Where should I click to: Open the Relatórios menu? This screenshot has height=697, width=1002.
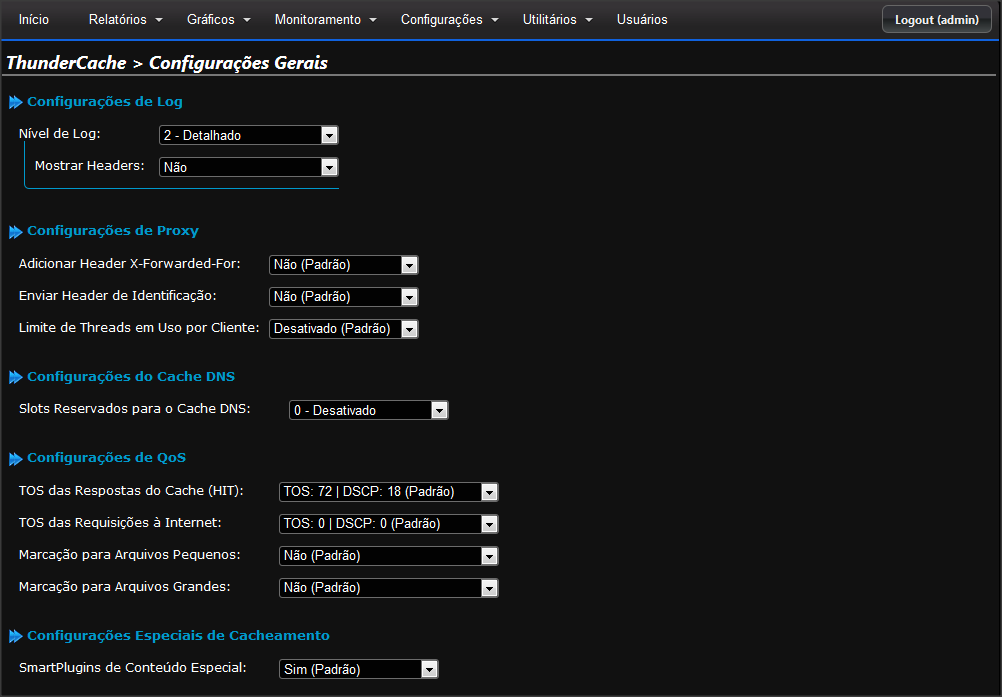[x=125, y=20]
